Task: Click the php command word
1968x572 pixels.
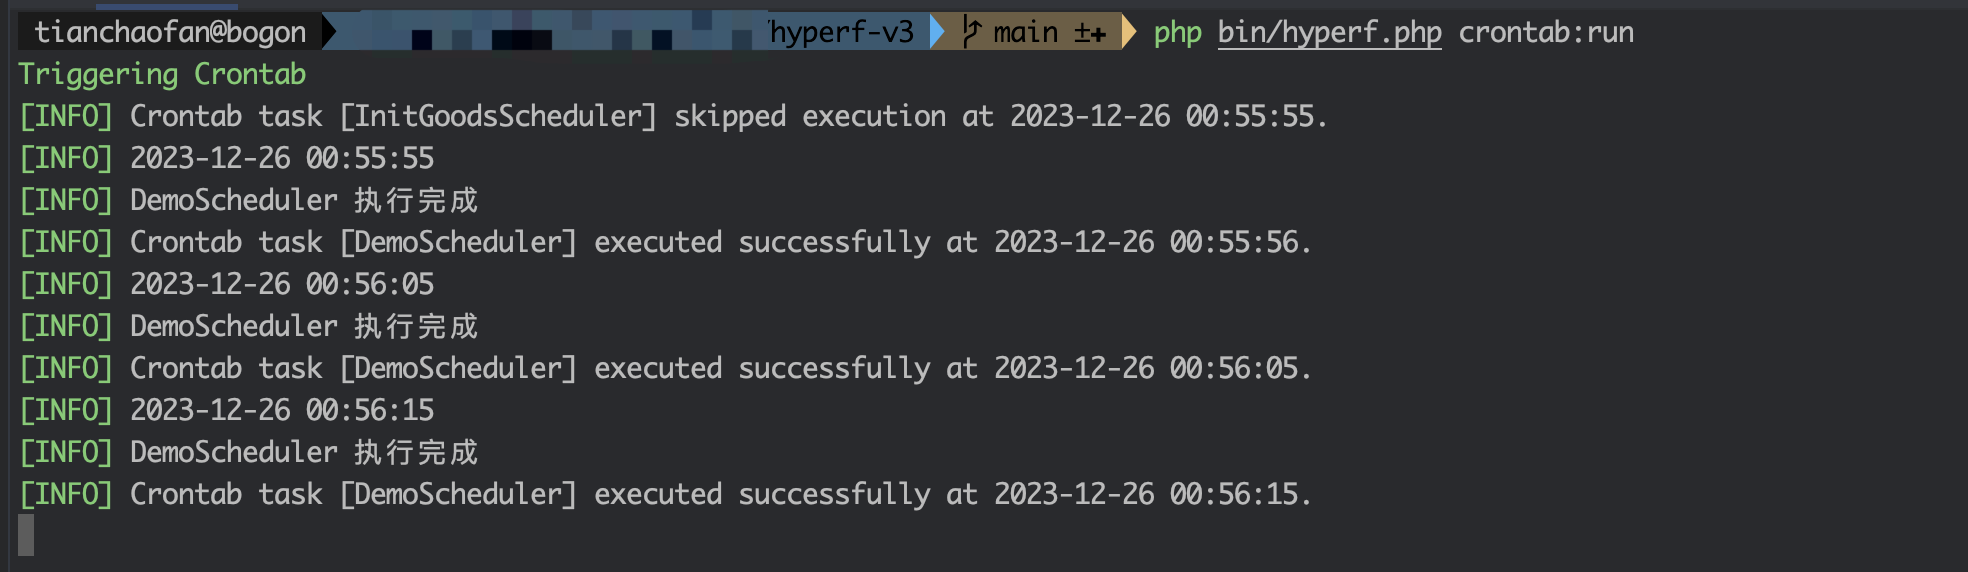Action: tap(1177, 33)
